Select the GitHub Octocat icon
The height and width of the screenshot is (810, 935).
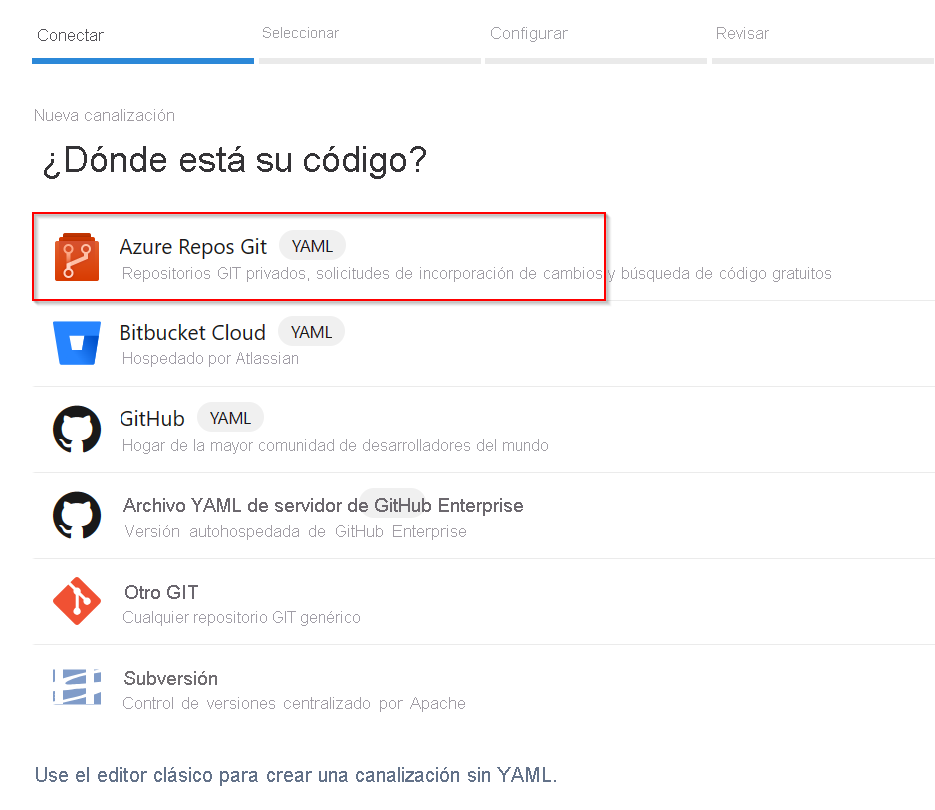click(77, 429)
